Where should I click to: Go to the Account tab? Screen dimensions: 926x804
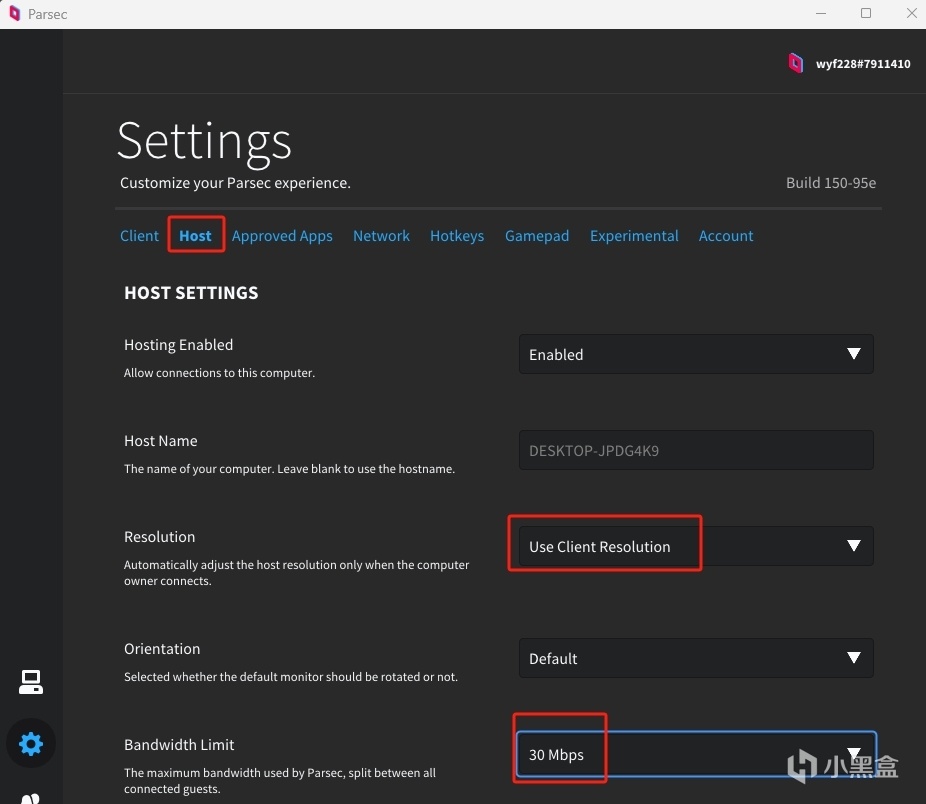726,236
